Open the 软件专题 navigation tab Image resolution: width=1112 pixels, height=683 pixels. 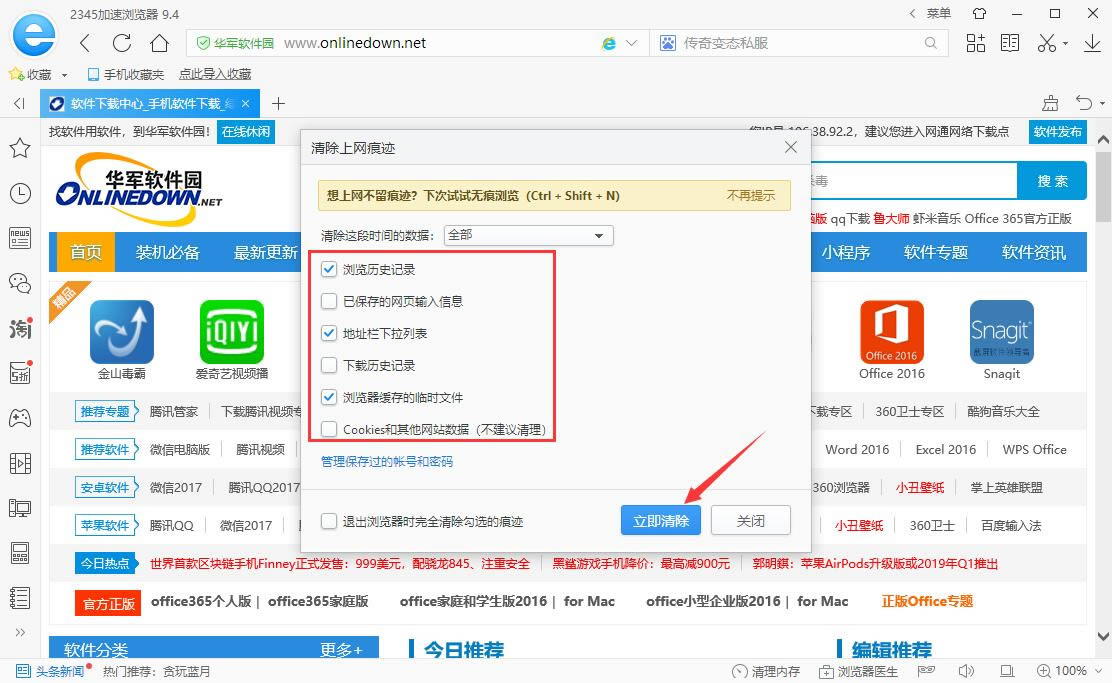935,252
